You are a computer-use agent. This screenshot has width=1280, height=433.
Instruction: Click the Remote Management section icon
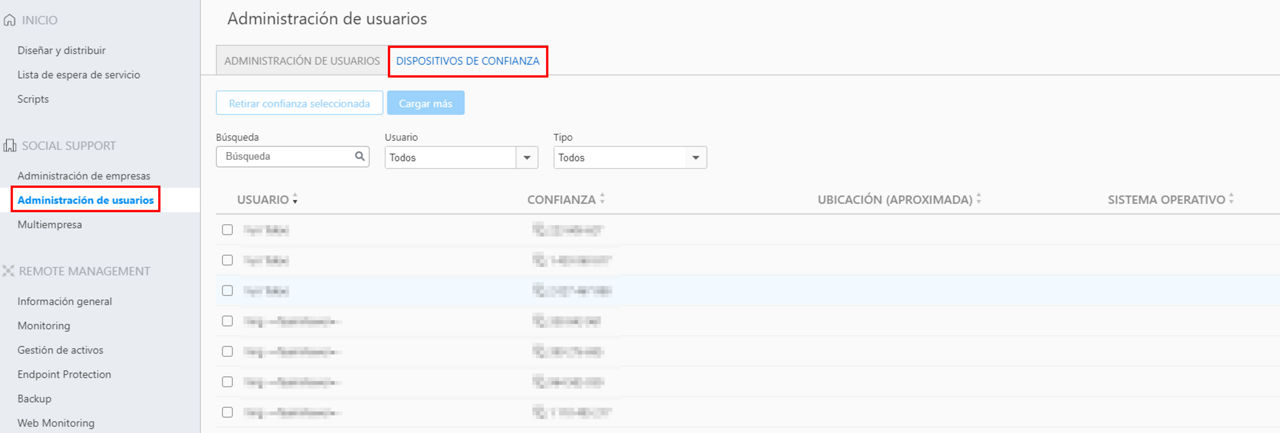(9, 271)
